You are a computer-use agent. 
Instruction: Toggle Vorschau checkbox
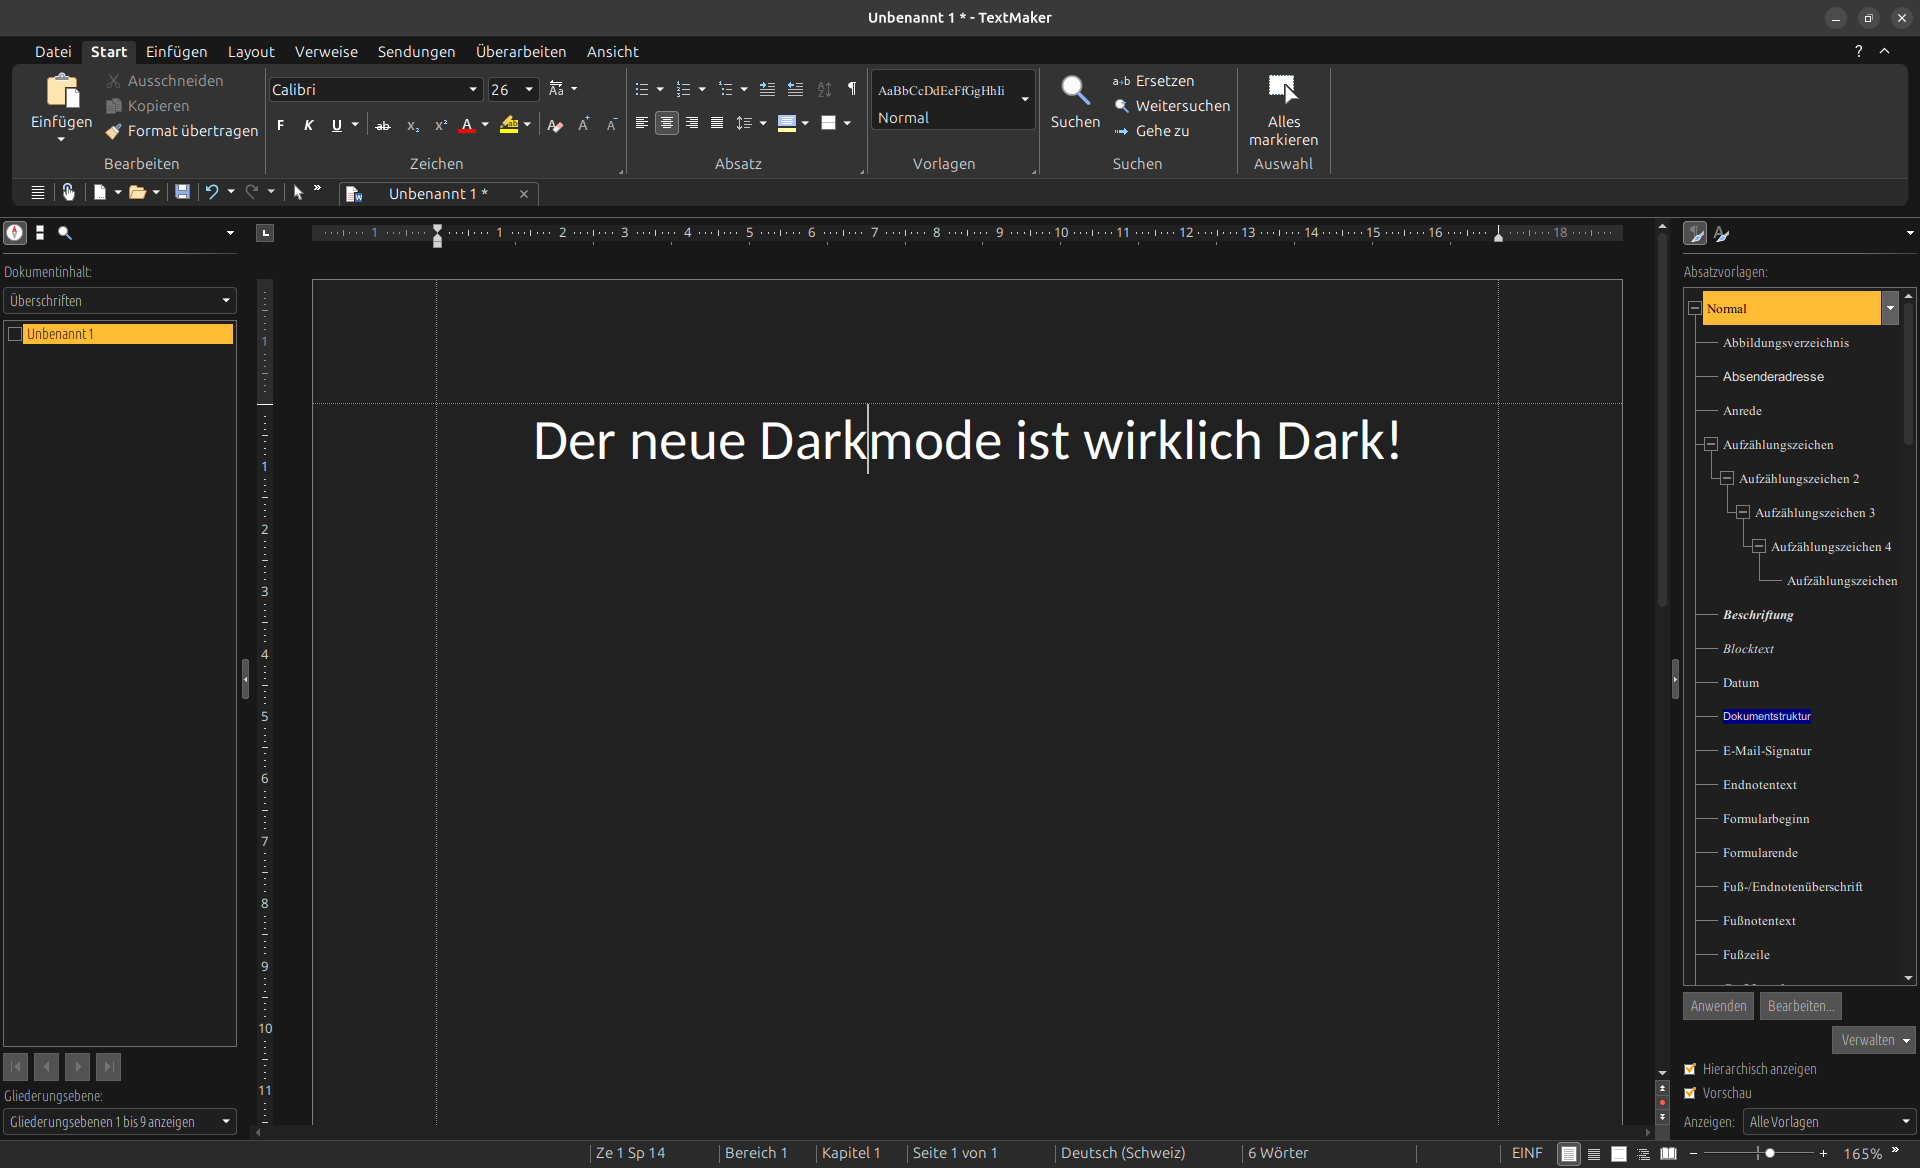(x=1690, y=1093)
